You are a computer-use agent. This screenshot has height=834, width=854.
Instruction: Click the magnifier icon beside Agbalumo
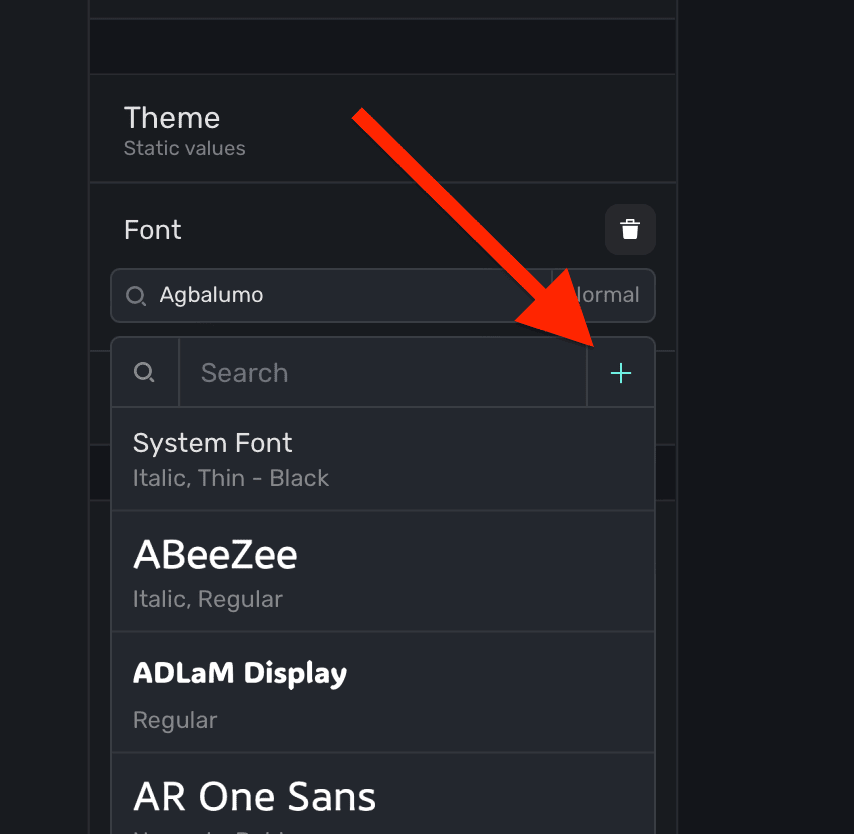click(x=136, y=296)
